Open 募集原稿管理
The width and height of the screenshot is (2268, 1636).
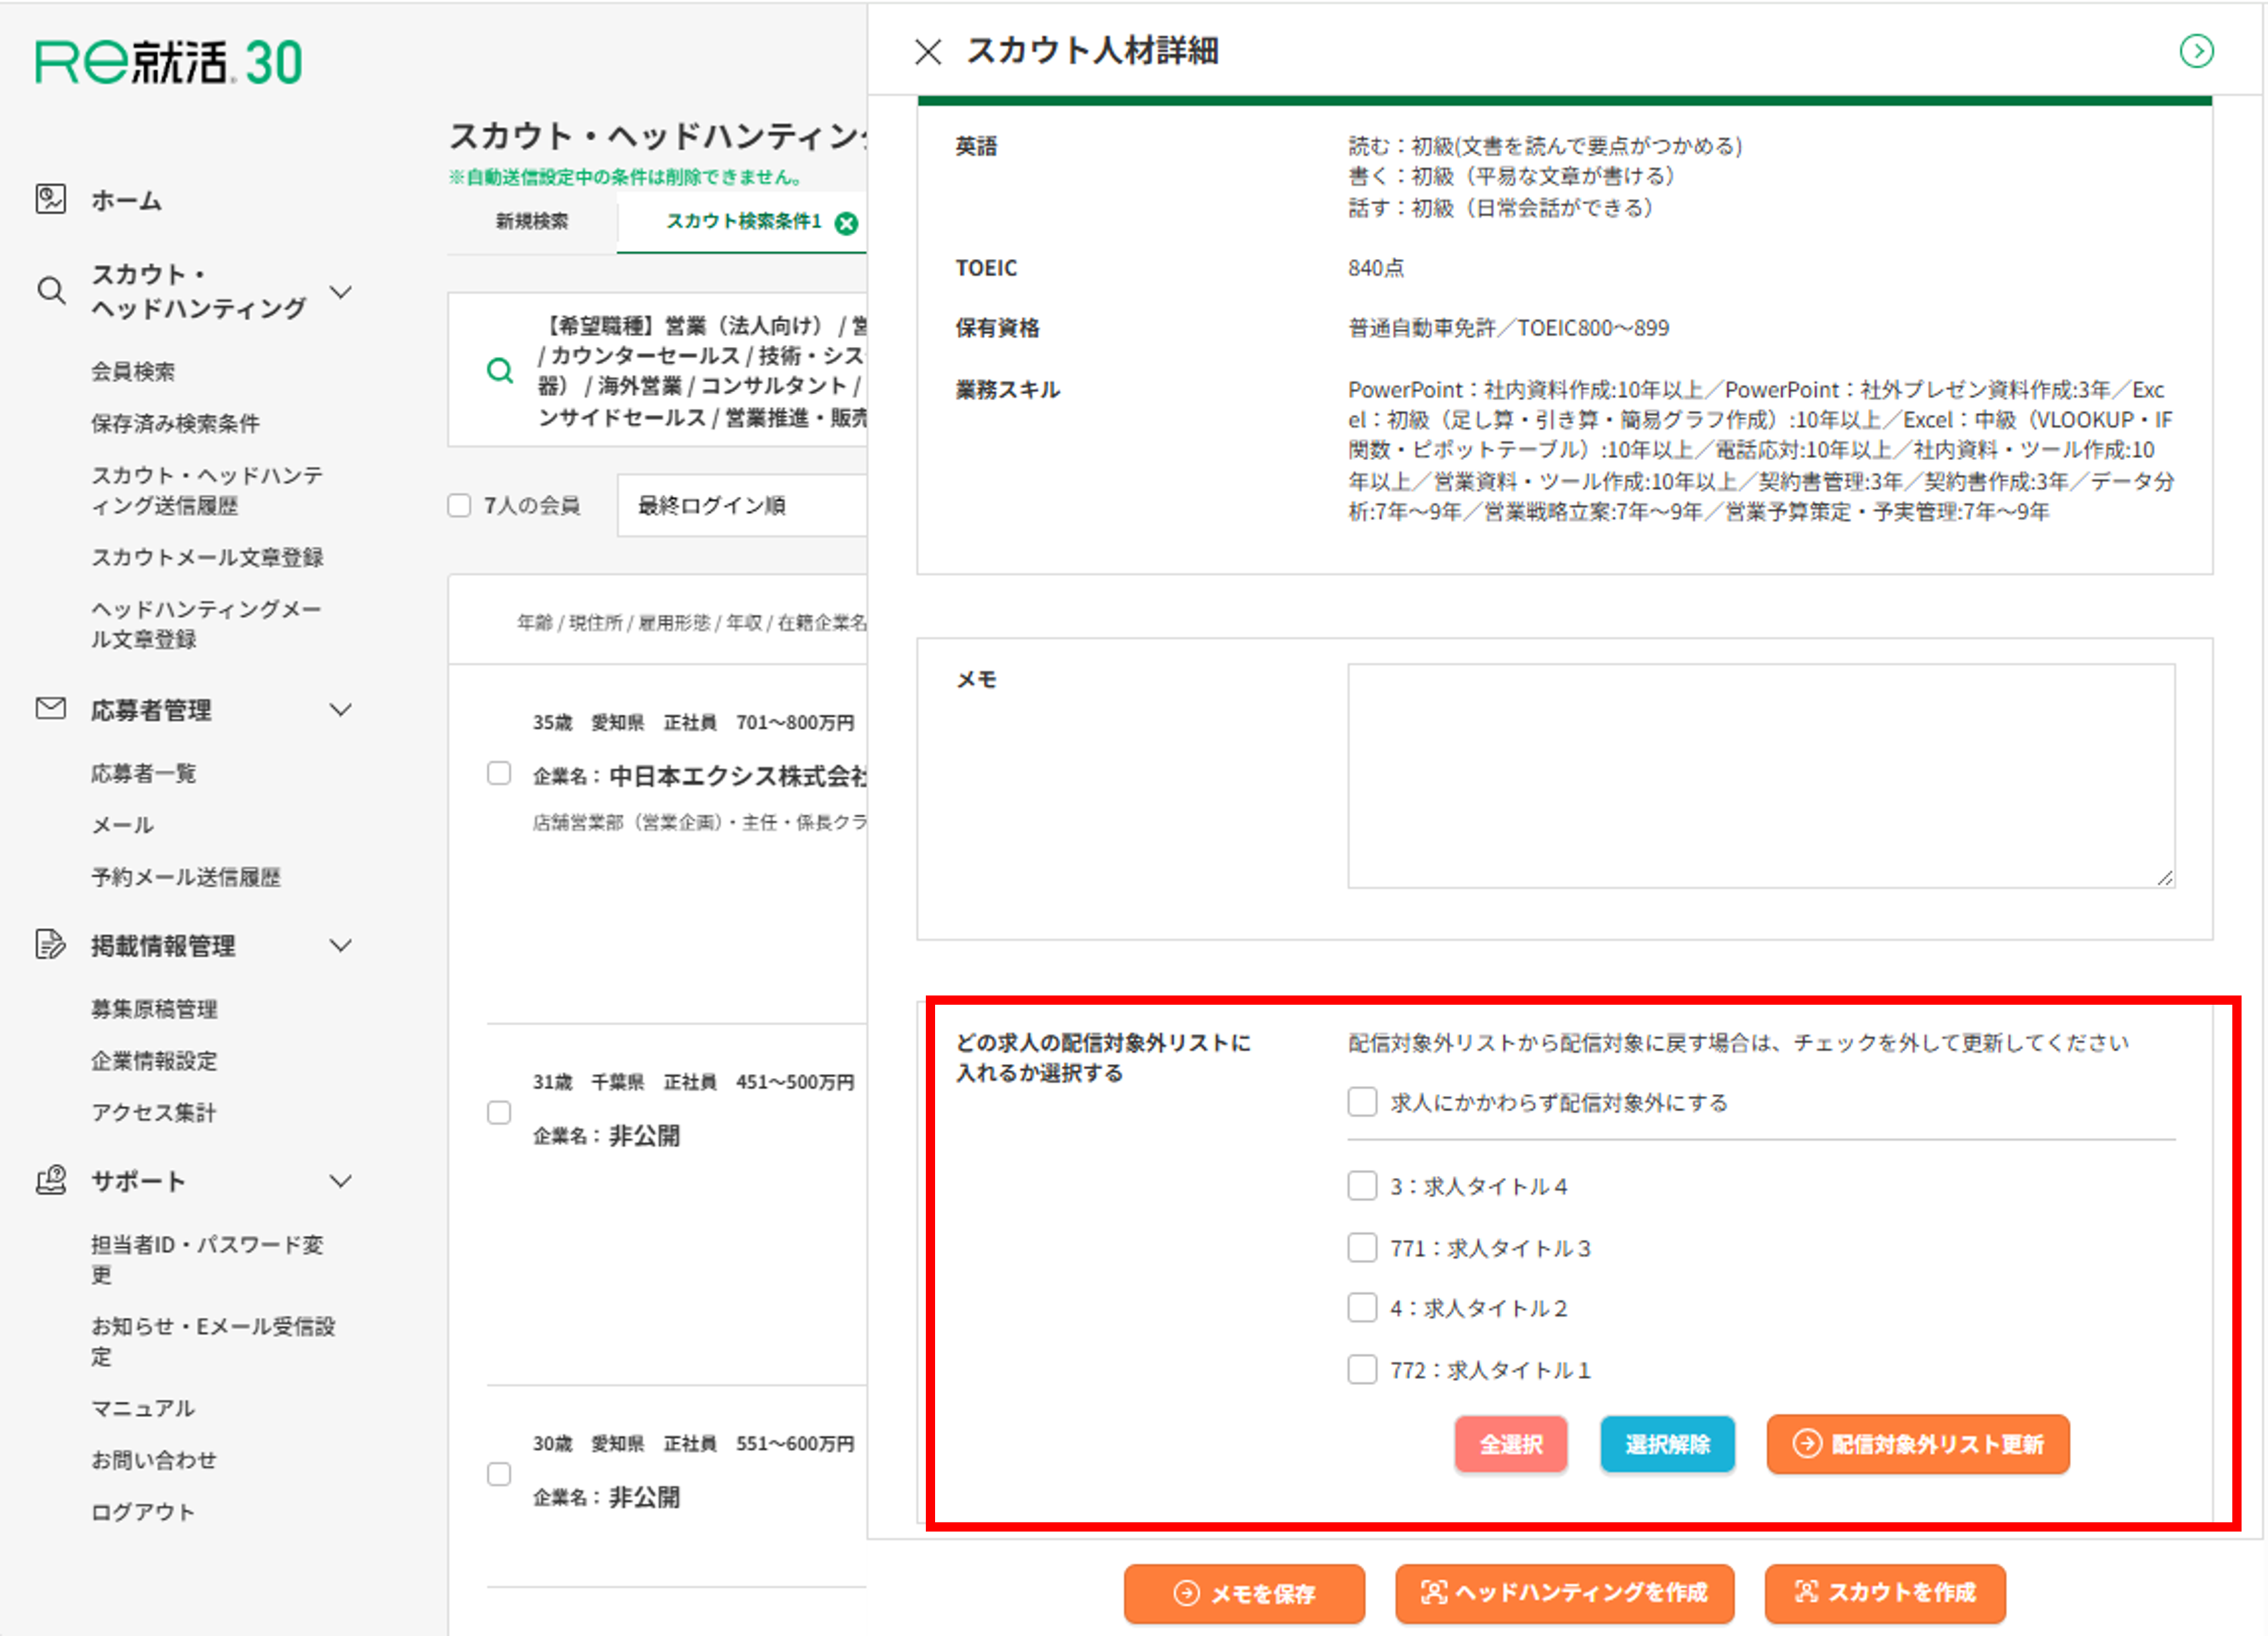(x=154, y=1008)
